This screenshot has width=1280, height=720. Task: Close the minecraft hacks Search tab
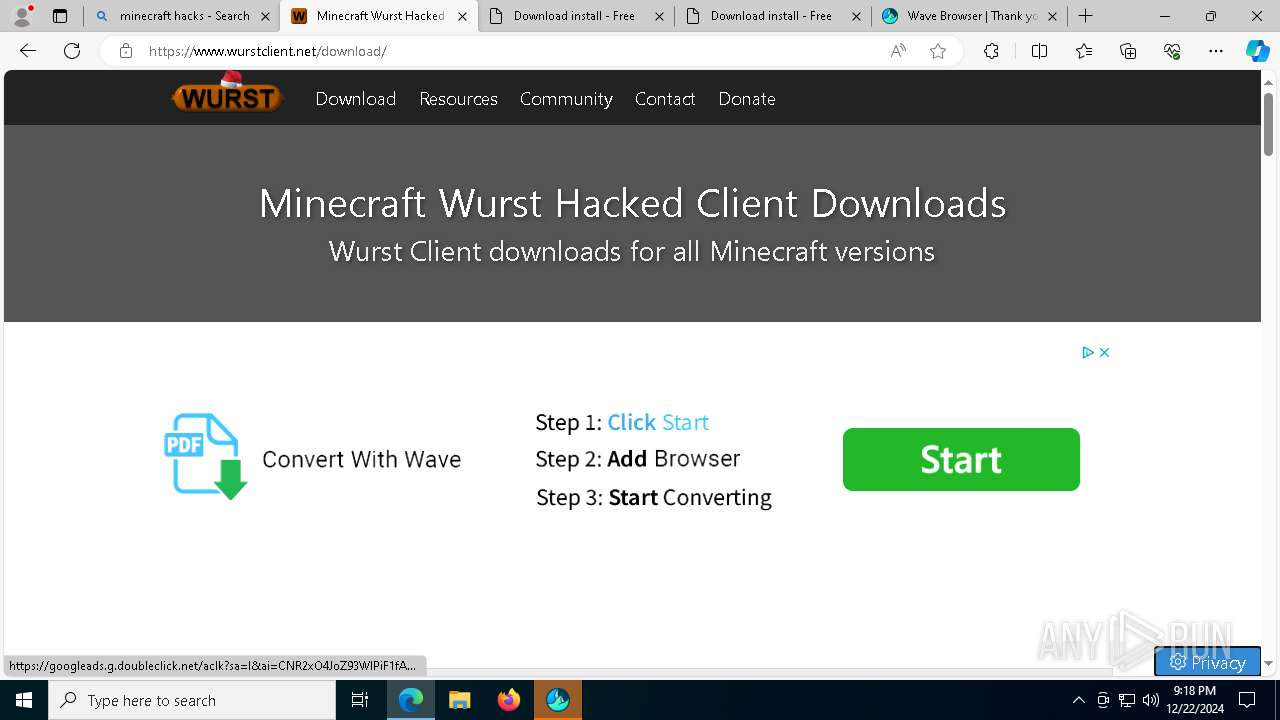[x=265, y=16]
